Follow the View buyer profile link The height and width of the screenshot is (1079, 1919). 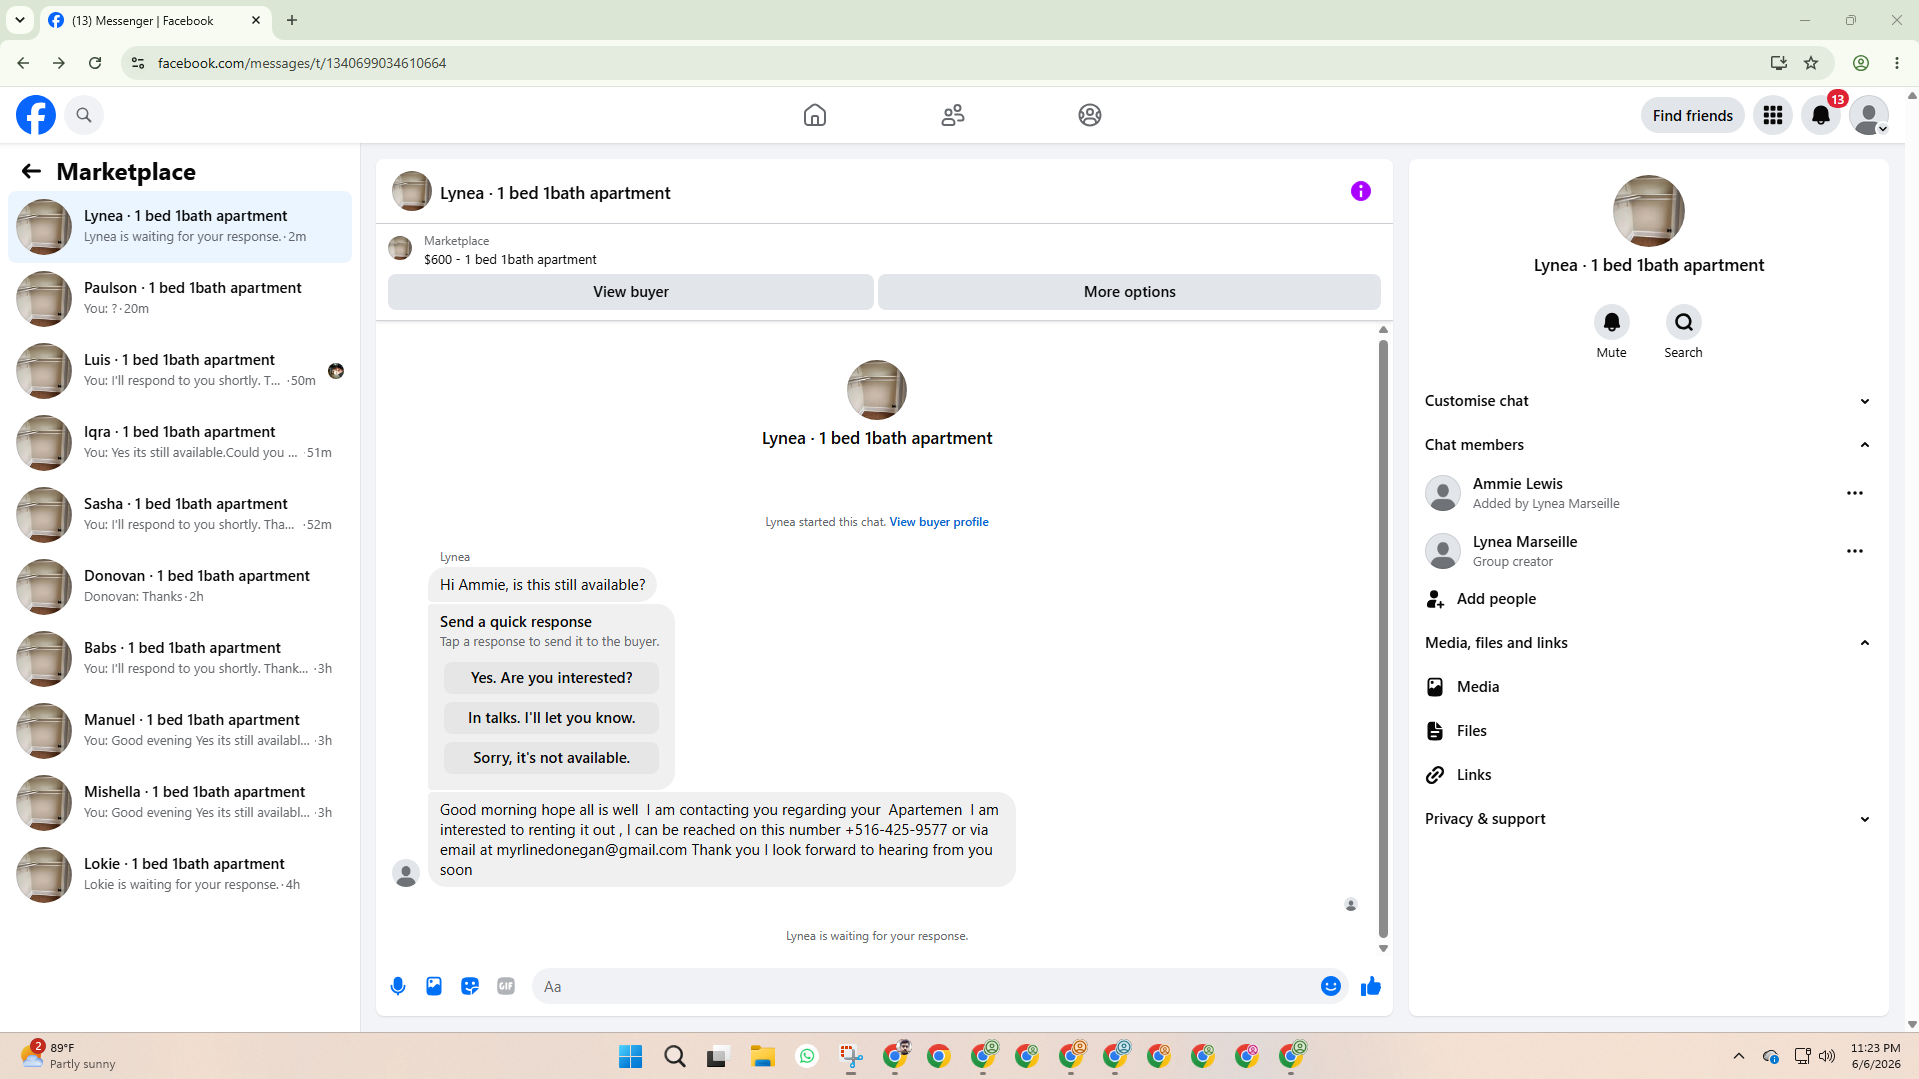pyautogui.click(x=939, y=522)
